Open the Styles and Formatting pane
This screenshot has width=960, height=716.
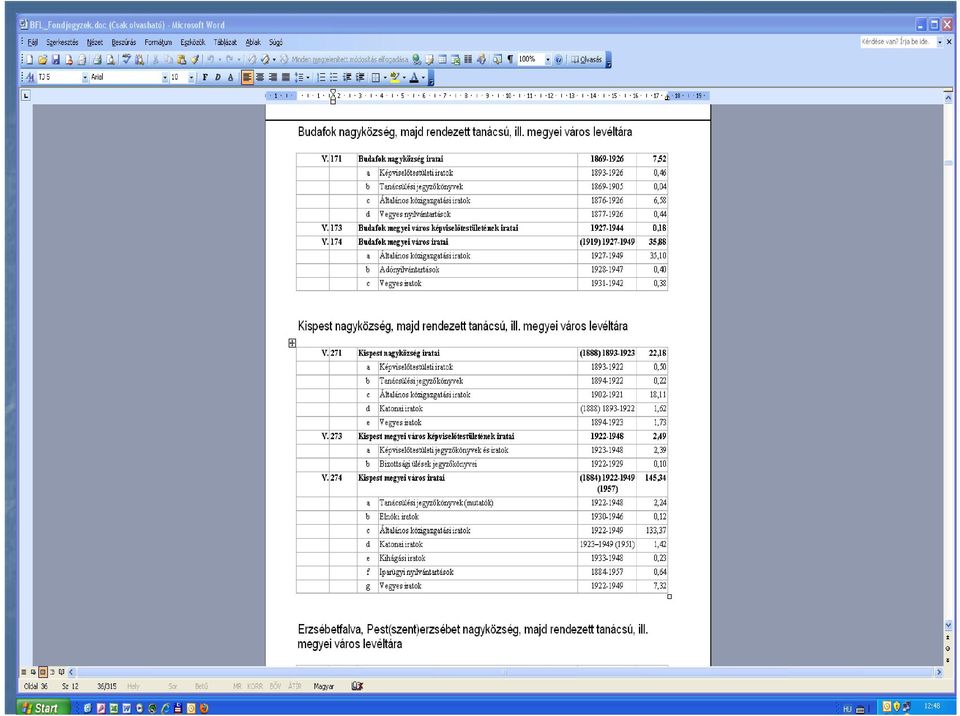[29, 77]
